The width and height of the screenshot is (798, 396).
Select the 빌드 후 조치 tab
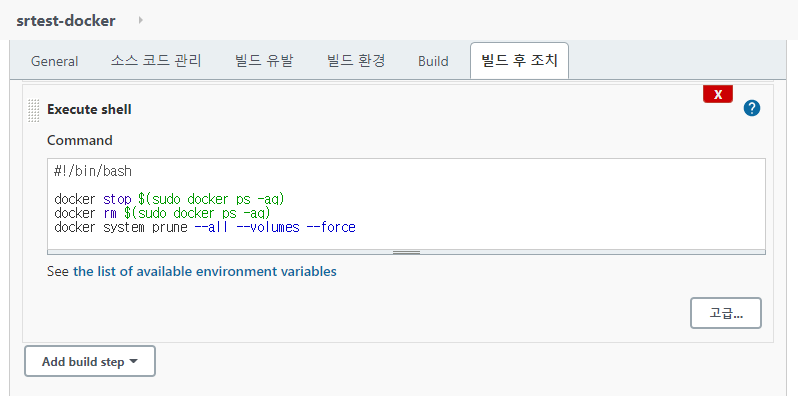(520, 61)
